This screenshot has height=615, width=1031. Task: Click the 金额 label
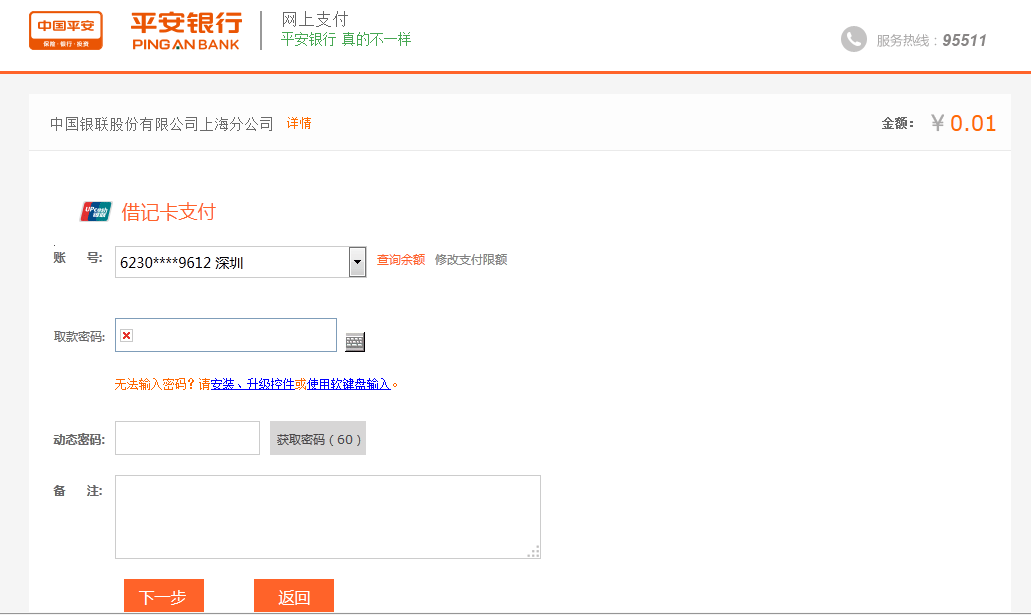(898, 124)
